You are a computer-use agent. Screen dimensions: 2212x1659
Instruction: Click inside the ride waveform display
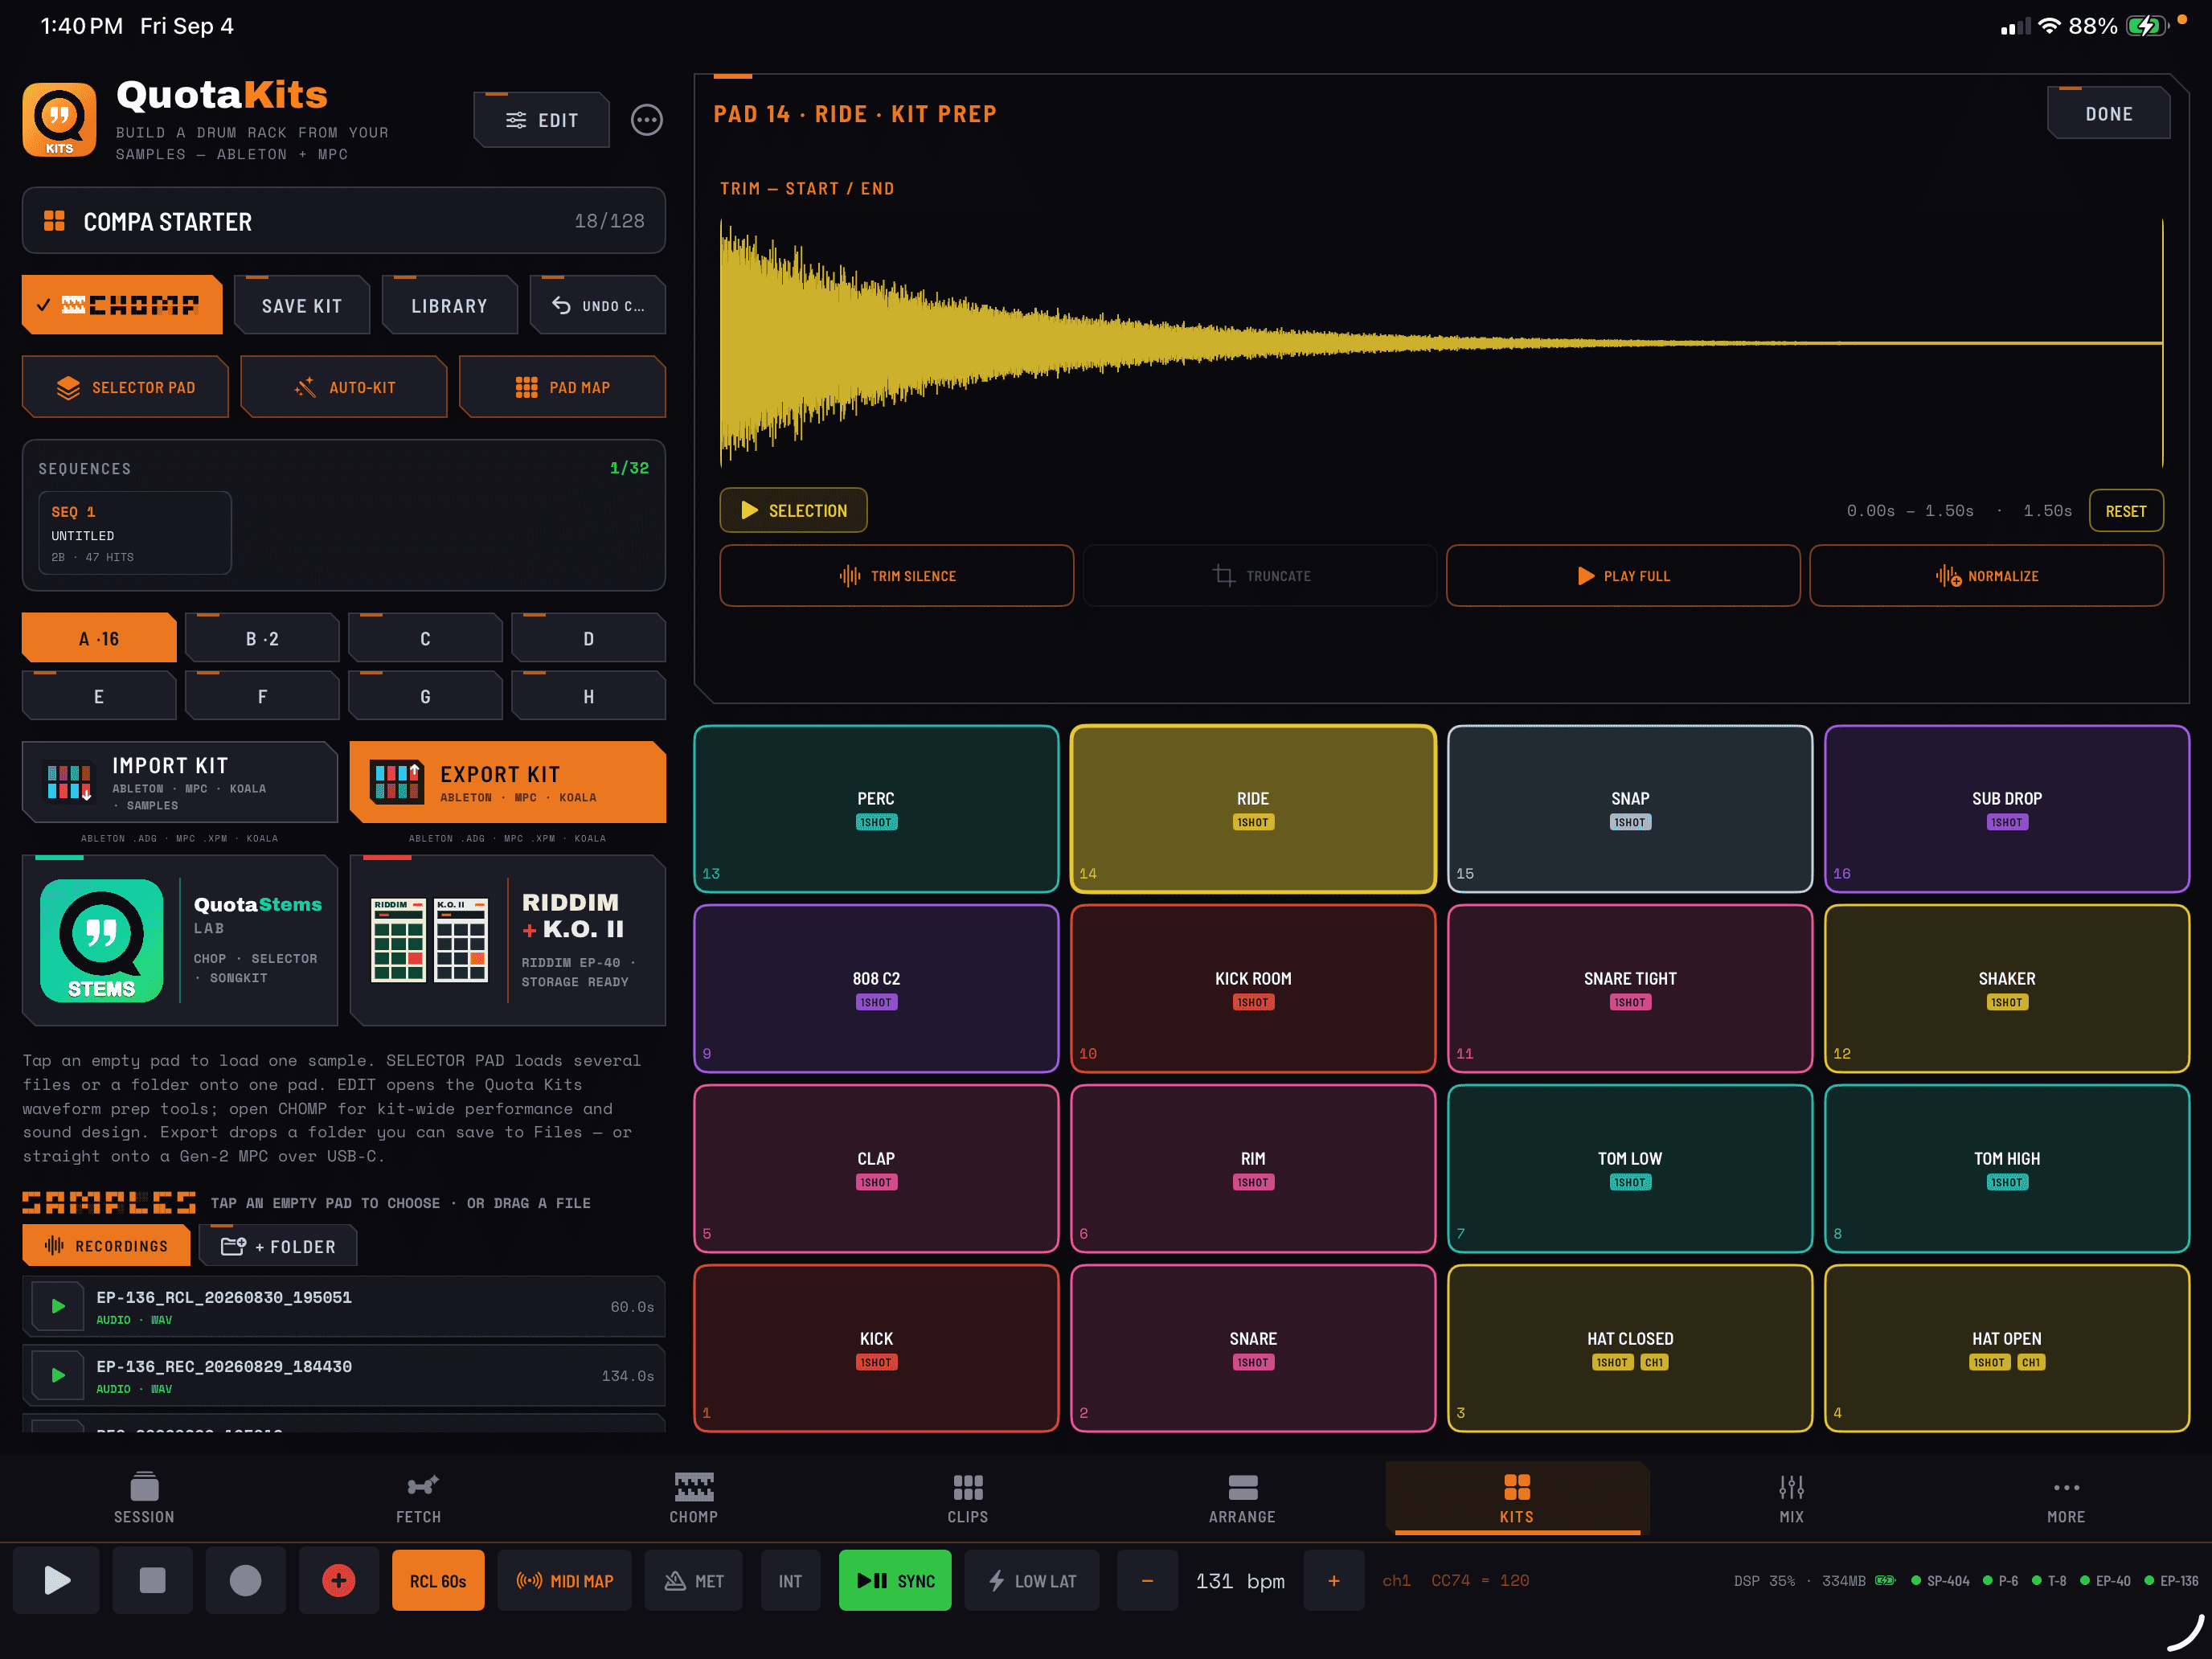1441,343
